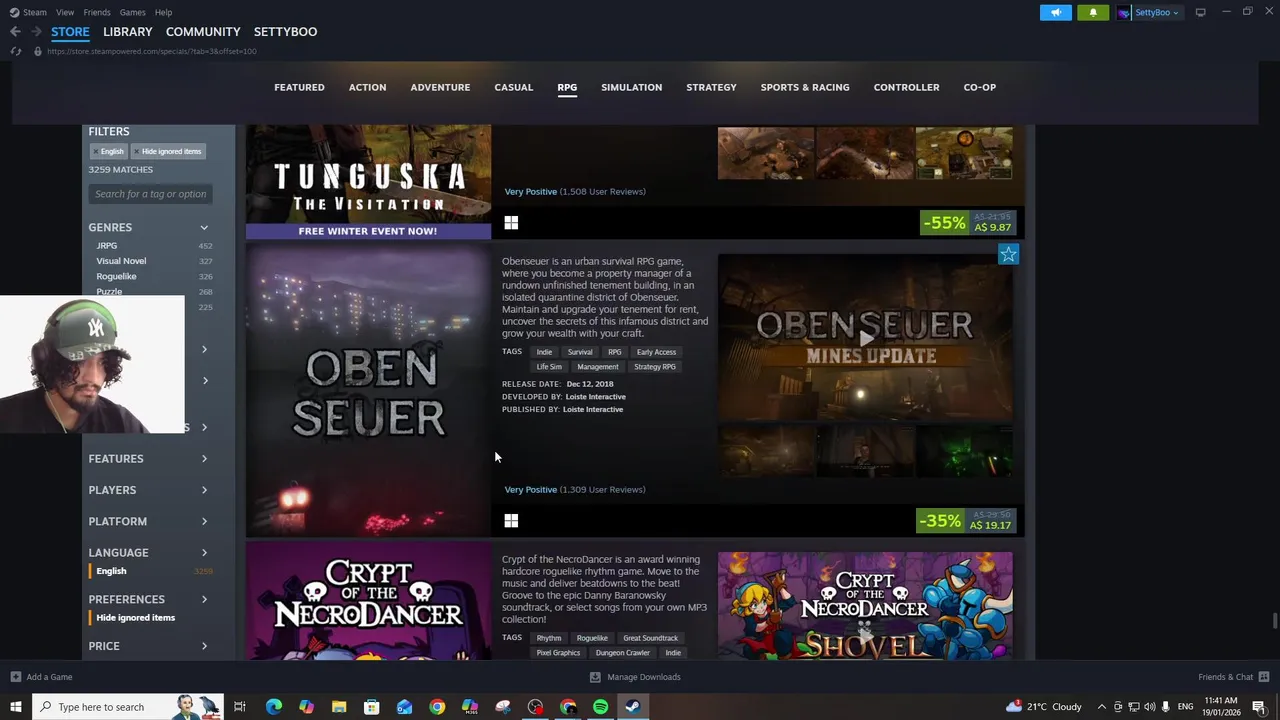Click the page reload icon
This screenshot has width=1280, height=720.
click(x=15, y=51)
